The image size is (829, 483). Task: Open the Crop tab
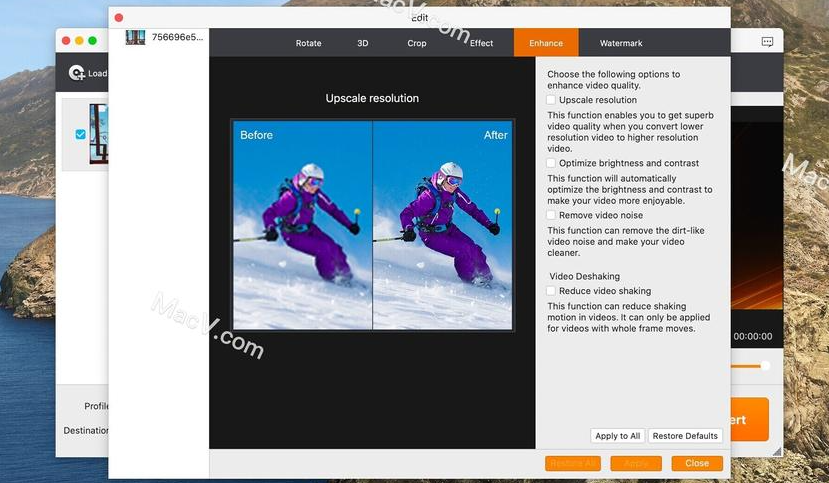coord(417,43)
